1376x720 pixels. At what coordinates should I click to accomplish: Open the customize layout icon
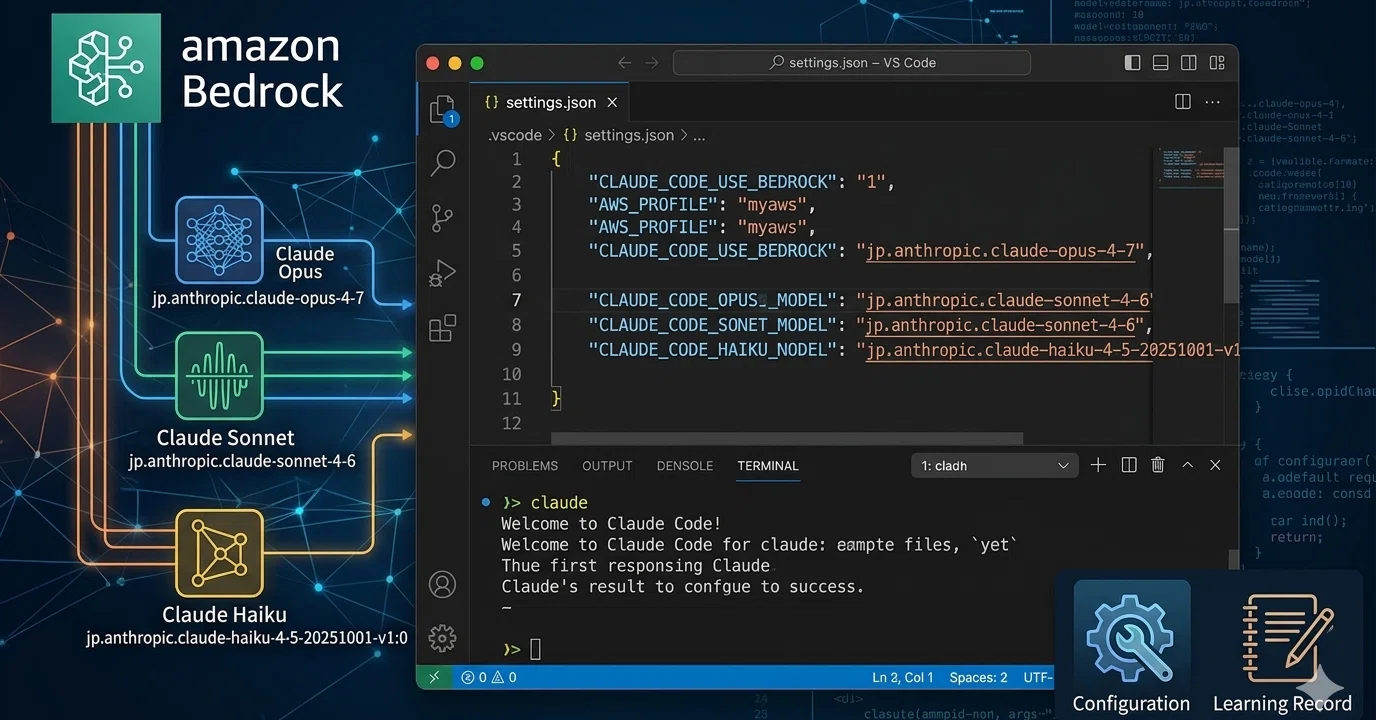click(1216, 62)
